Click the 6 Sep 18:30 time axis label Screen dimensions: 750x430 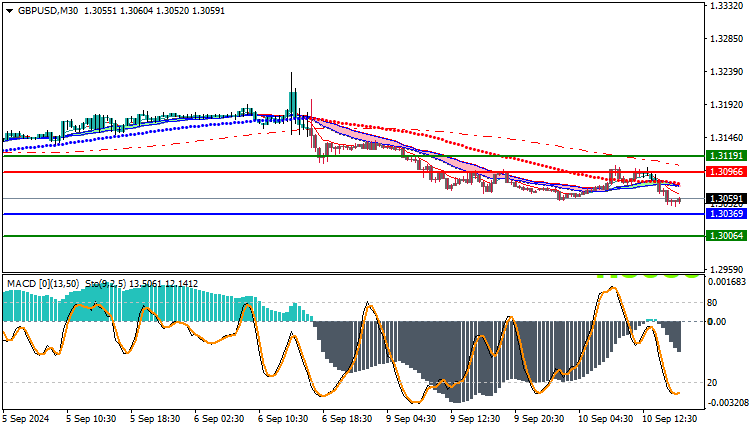347,419
